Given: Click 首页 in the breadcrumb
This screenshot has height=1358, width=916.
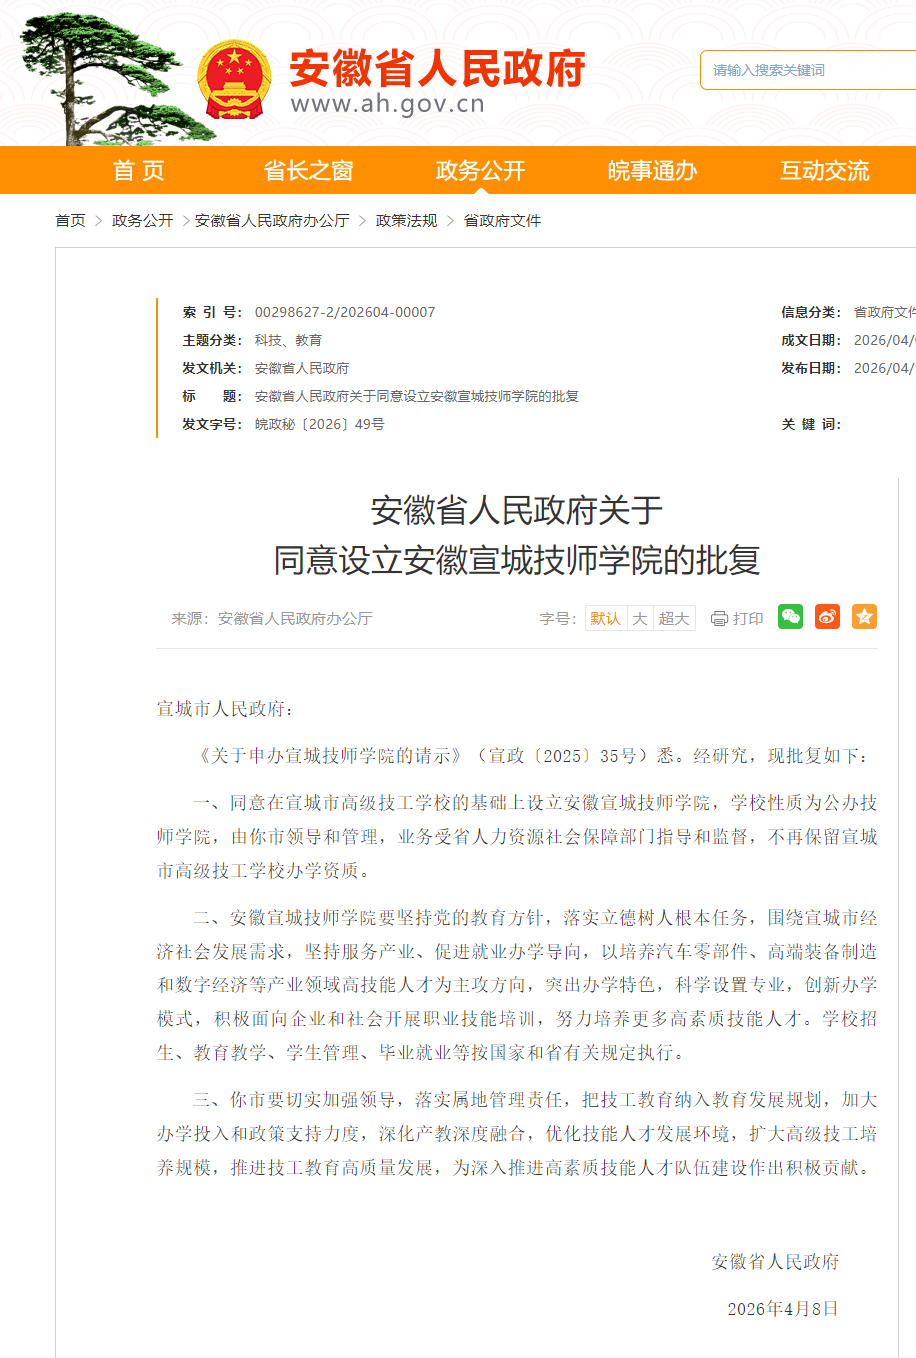Looking at the screenshot, I should 70,221.
